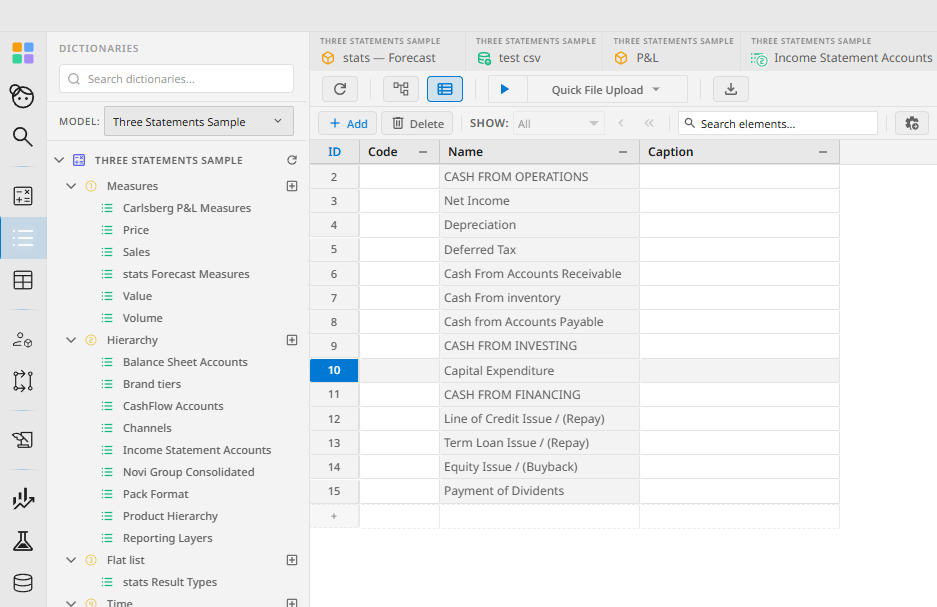
Task: Open the assistant face icon in sidebar
Action: coord(23,96)
